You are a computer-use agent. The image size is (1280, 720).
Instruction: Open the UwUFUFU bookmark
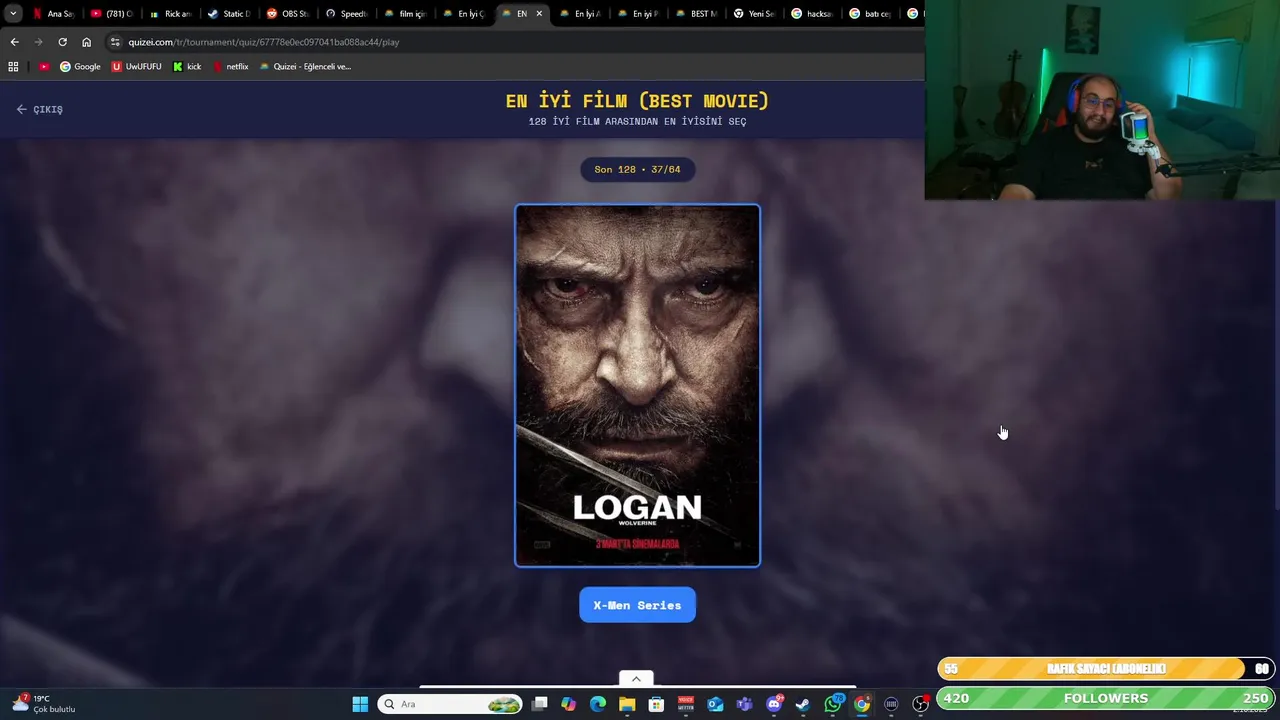point(136,67)
